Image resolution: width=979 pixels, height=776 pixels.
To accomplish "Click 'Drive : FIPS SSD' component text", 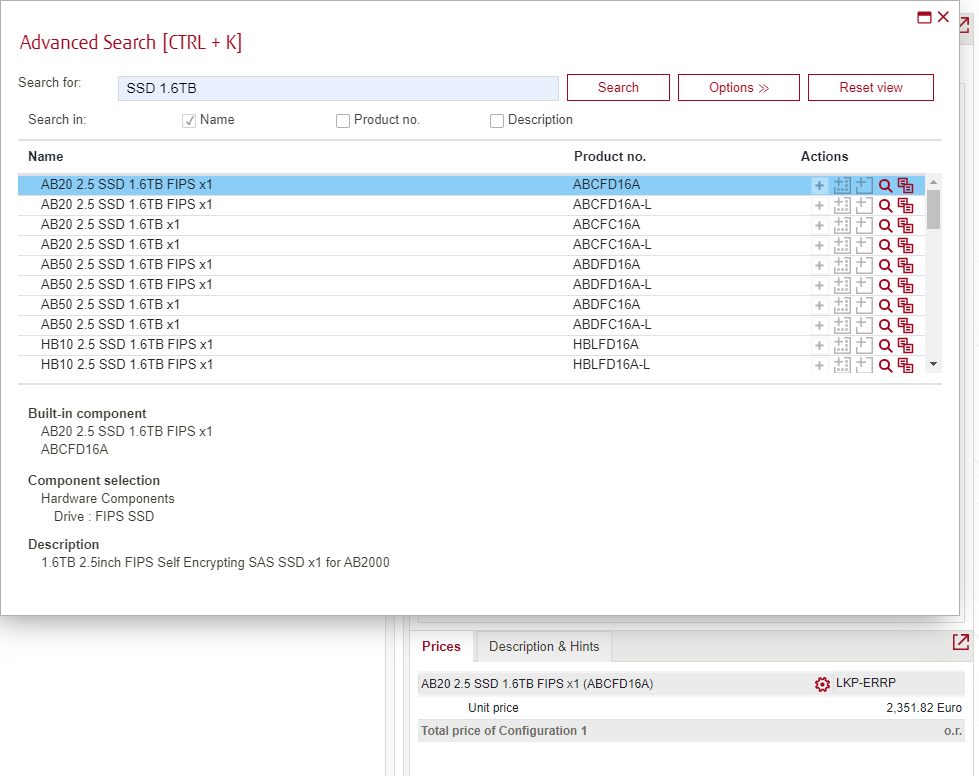I will (x=104, y=516).
